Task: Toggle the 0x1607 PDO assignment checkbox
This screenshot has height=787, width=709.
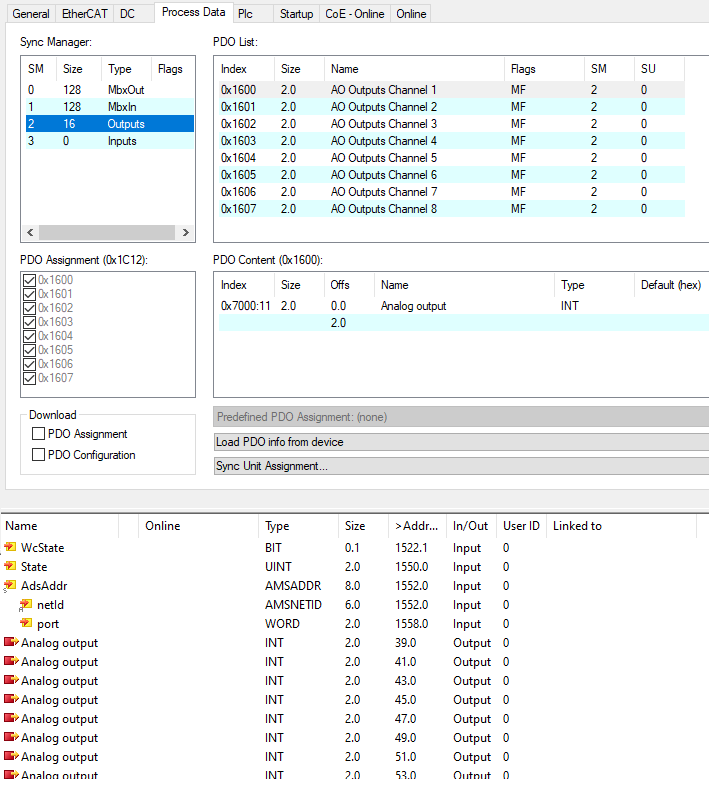Action: (x=30, y=378)
